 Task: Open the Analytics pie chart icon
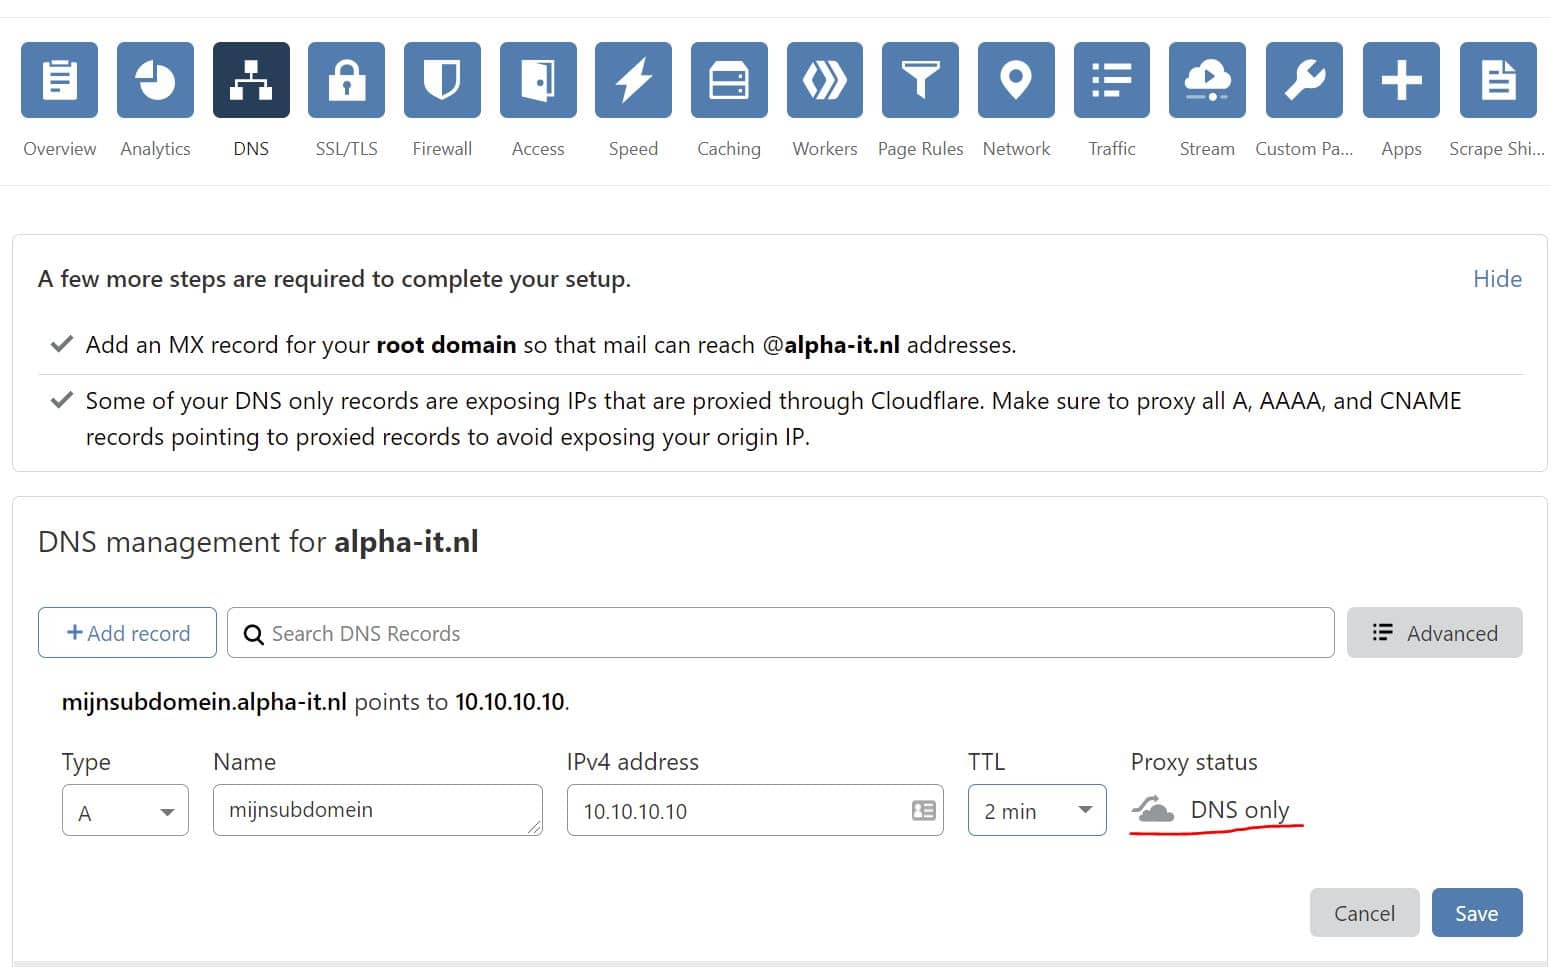(x=155, y=80)
